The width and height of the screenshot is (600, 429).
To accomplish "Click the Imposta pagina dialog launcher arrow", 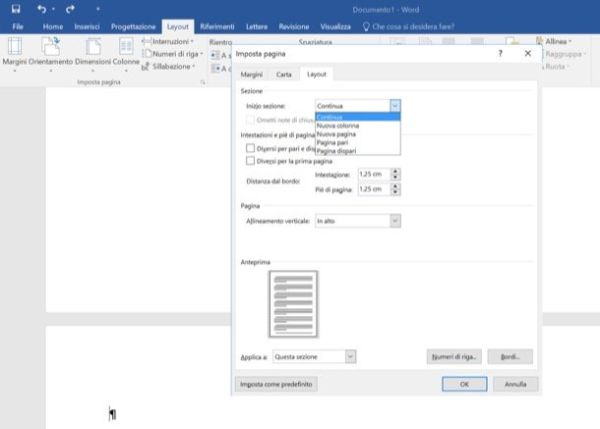I will (x=203, y=82).
